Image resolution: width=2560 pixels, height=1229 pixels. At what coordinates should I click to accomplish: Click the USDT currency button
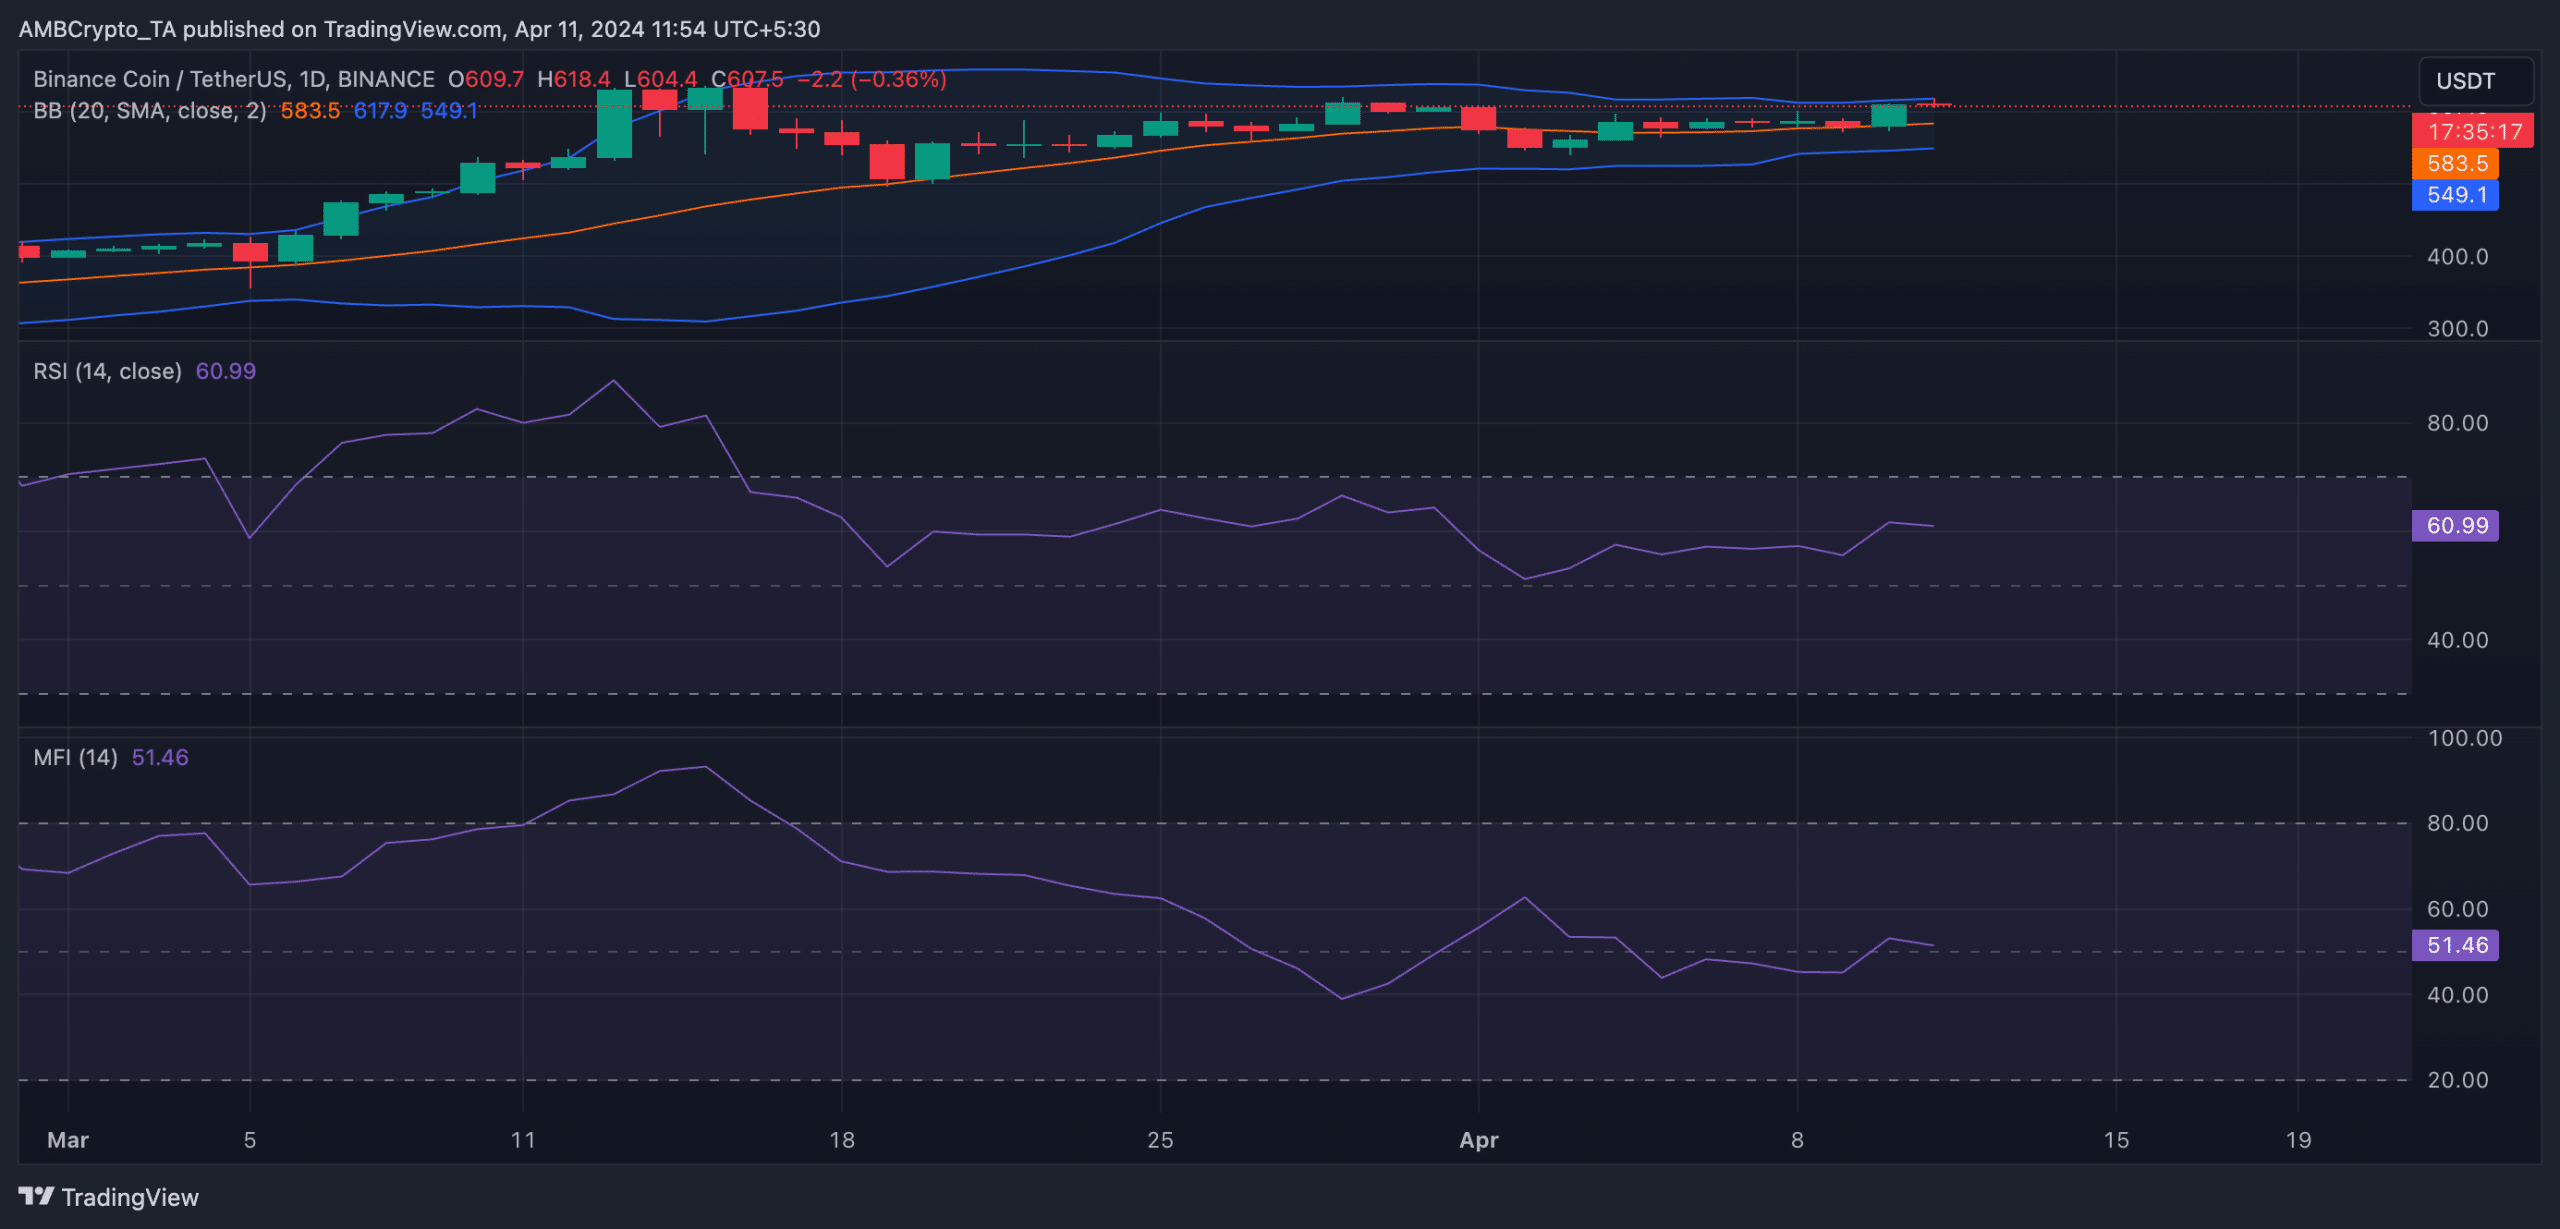(x=2476, y=81)
